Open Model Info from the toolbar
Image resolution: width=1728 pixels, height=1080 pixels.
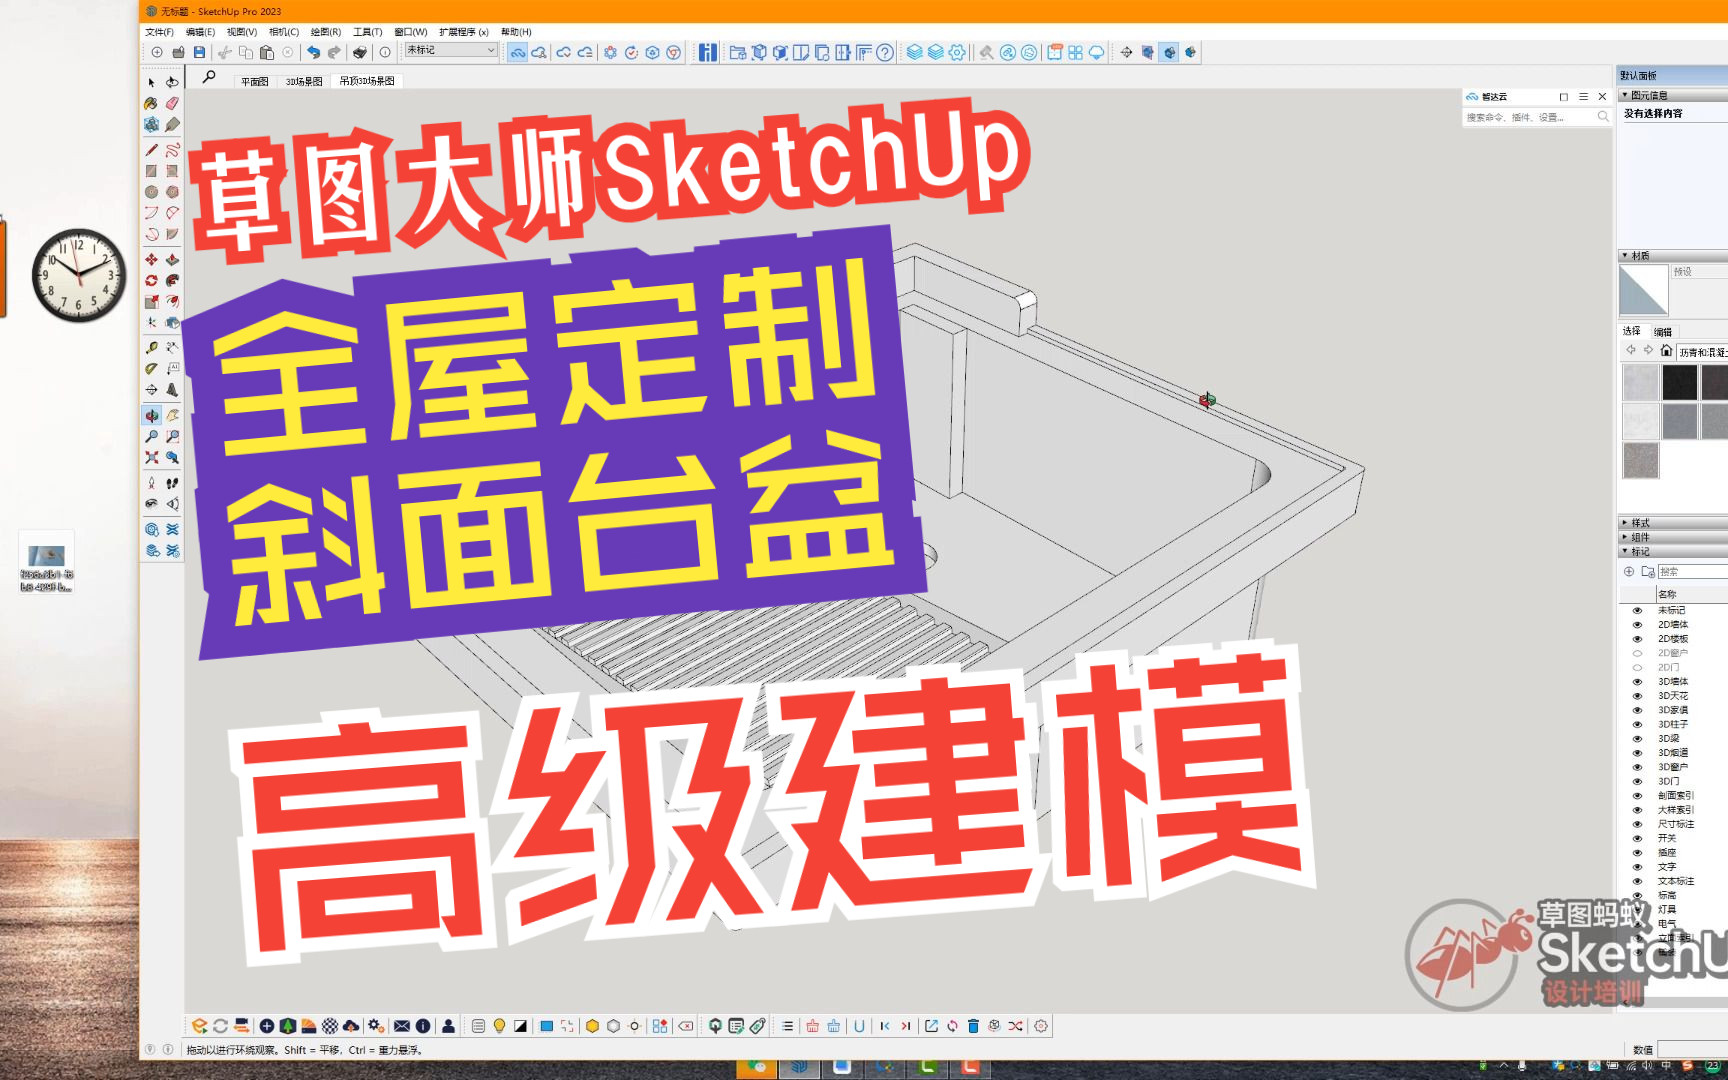(x=385, y=52)
